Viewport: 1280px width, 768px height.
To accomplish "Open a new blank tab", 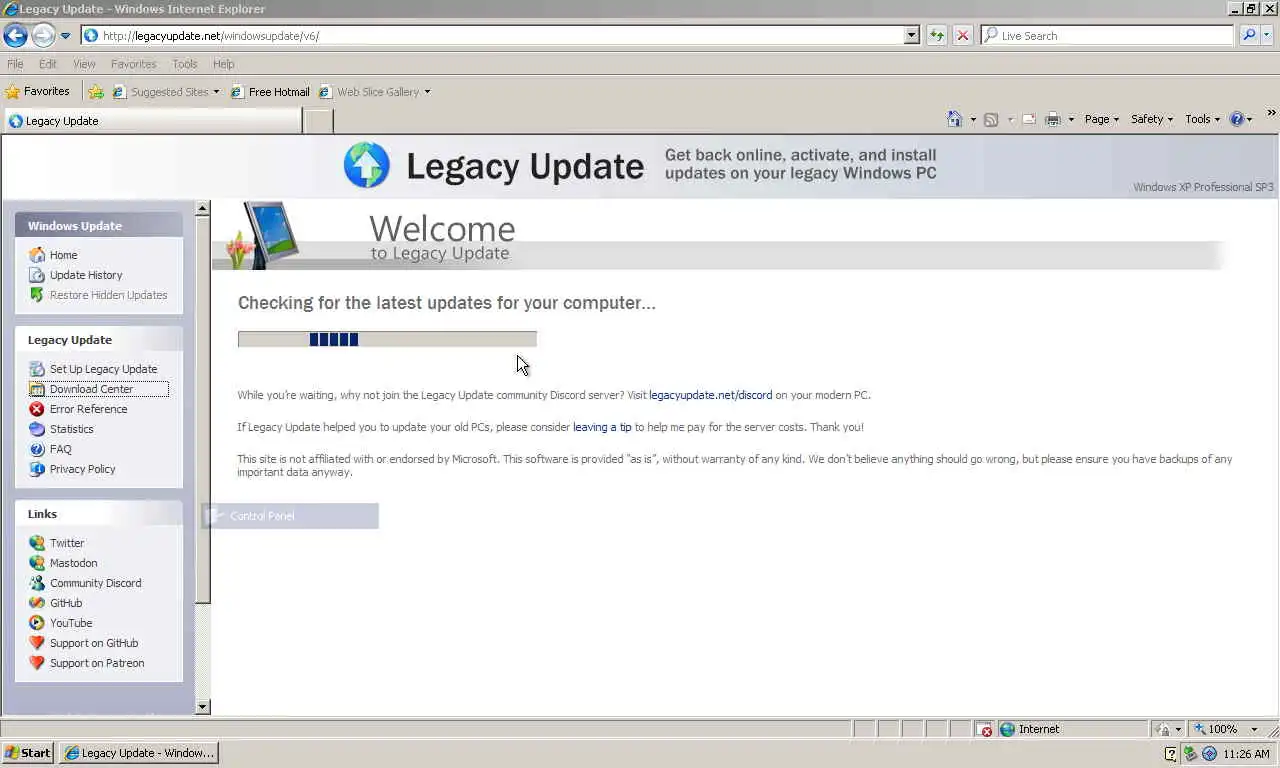I will (x=318, y=121).
